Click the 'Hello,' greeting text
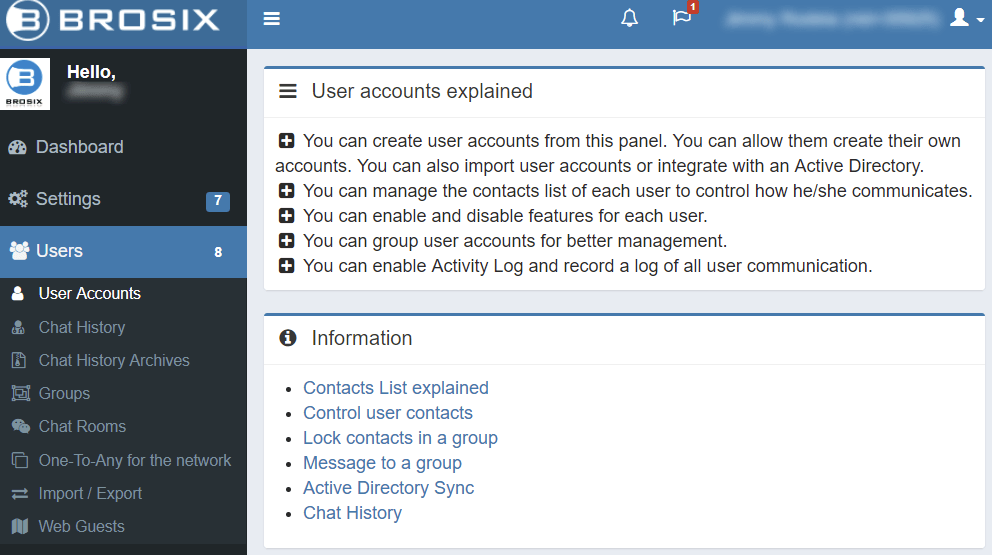The width and height of the screenshot is (992, 555). click(x=92, y=72)
